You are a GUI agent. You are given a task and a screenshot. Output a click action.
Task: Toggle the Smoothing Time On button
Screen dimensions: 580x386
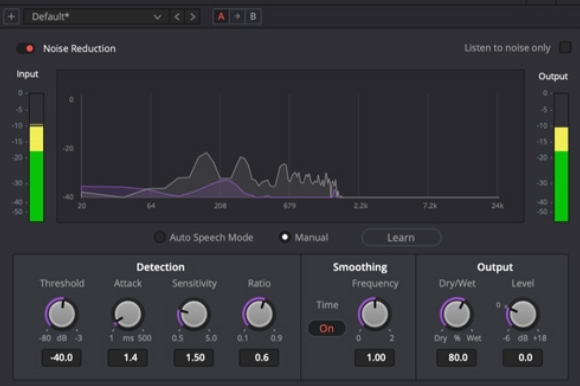coord(327,328)
